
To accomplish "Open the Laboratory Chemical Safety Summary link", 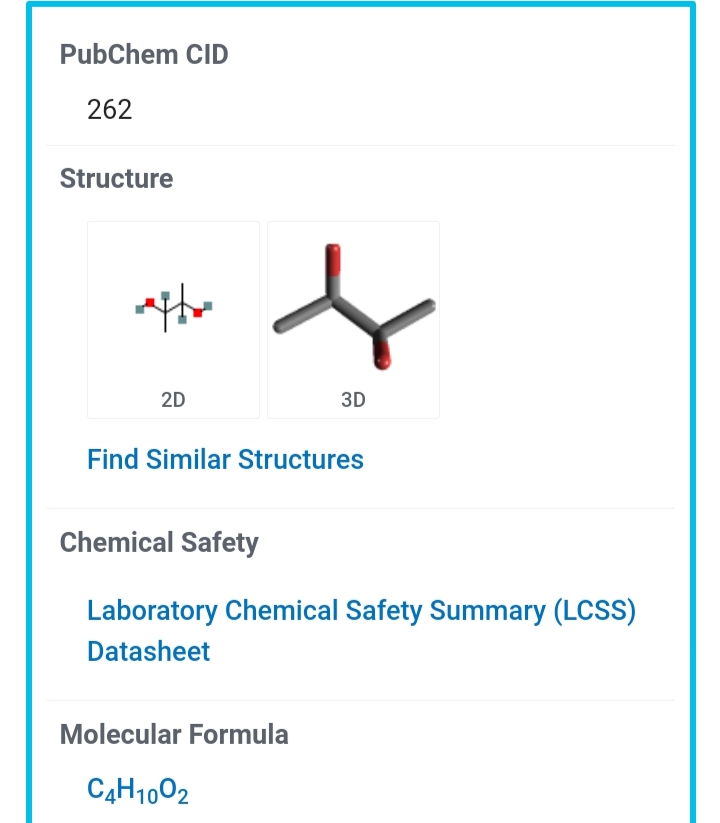I will pos(361,611).
